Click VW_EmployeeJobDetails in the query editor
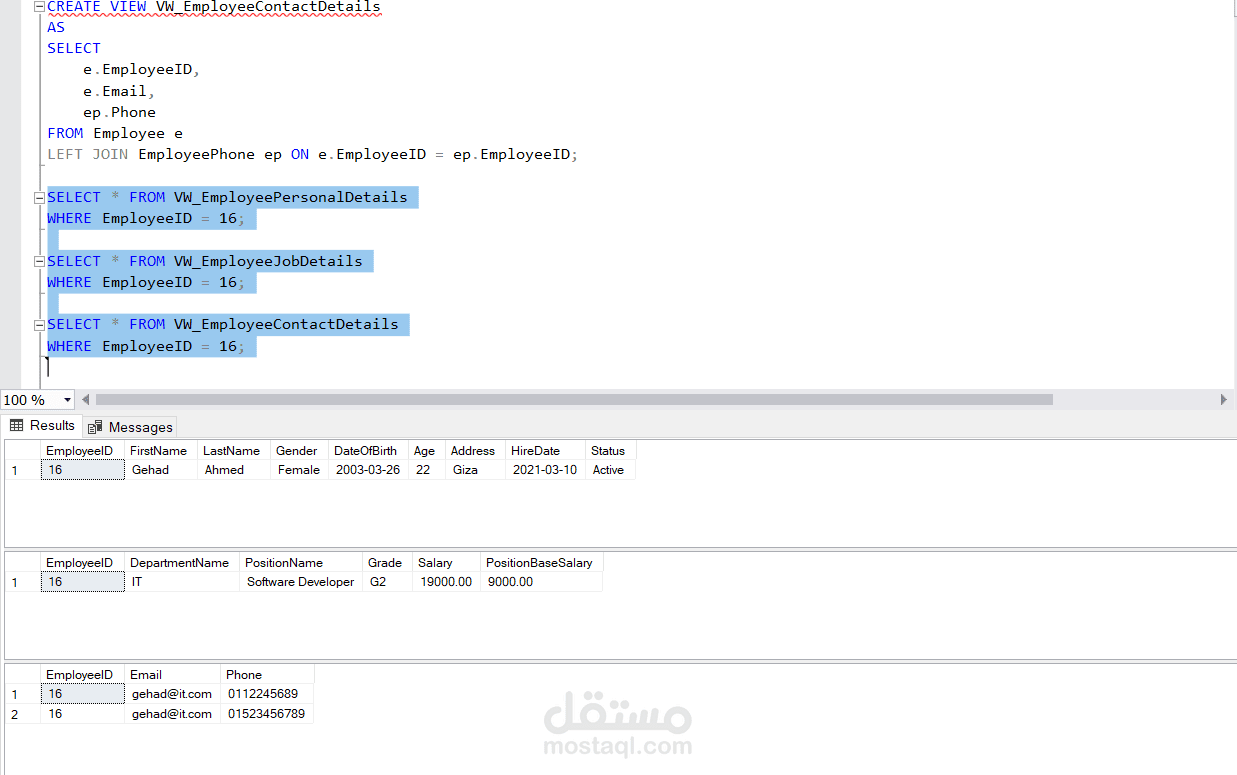The image size is (1237, 775). (x=268, y=261)
